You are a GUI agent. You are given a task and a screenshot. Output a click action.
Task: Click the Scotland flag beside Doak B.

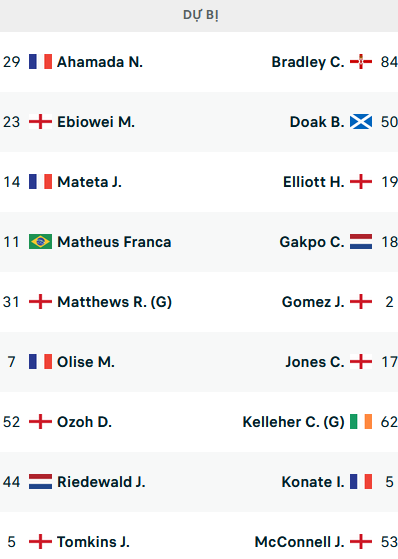(x=361, y=122)
